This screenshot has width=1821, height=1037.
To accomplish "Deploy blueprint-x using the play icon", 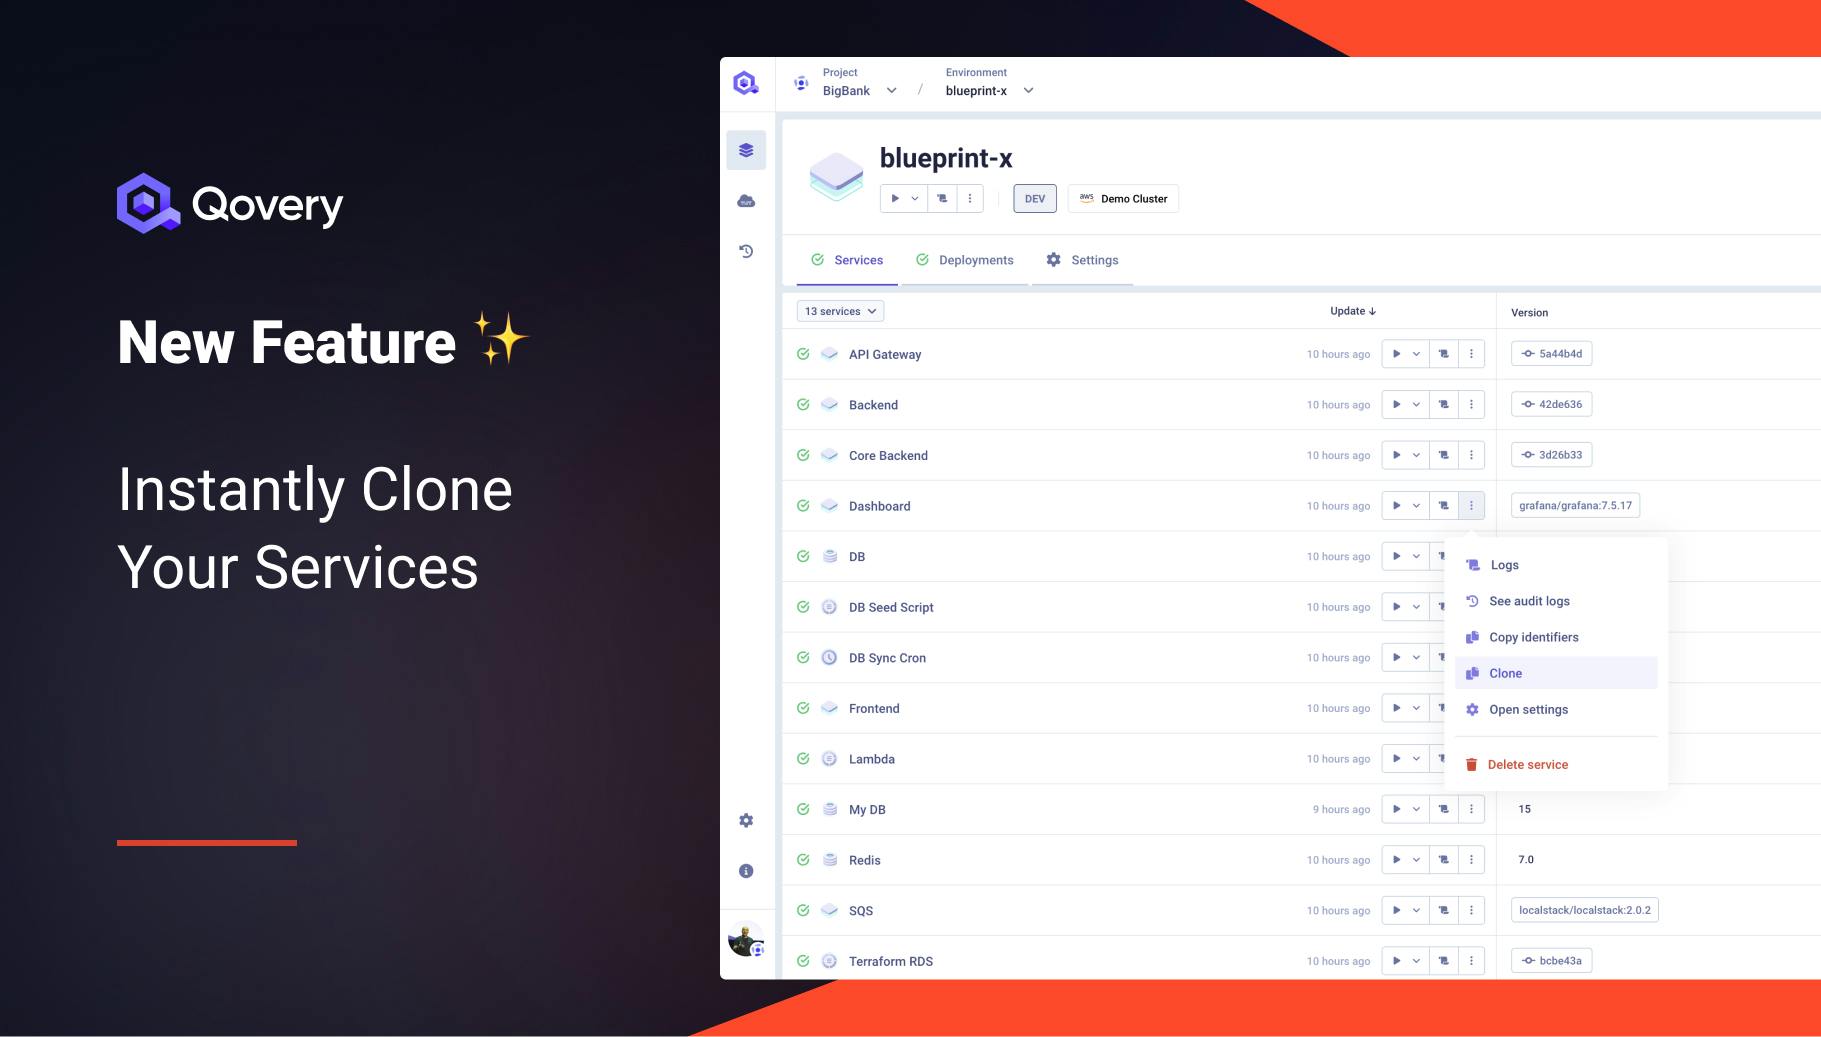I will (x=895, y=198).
